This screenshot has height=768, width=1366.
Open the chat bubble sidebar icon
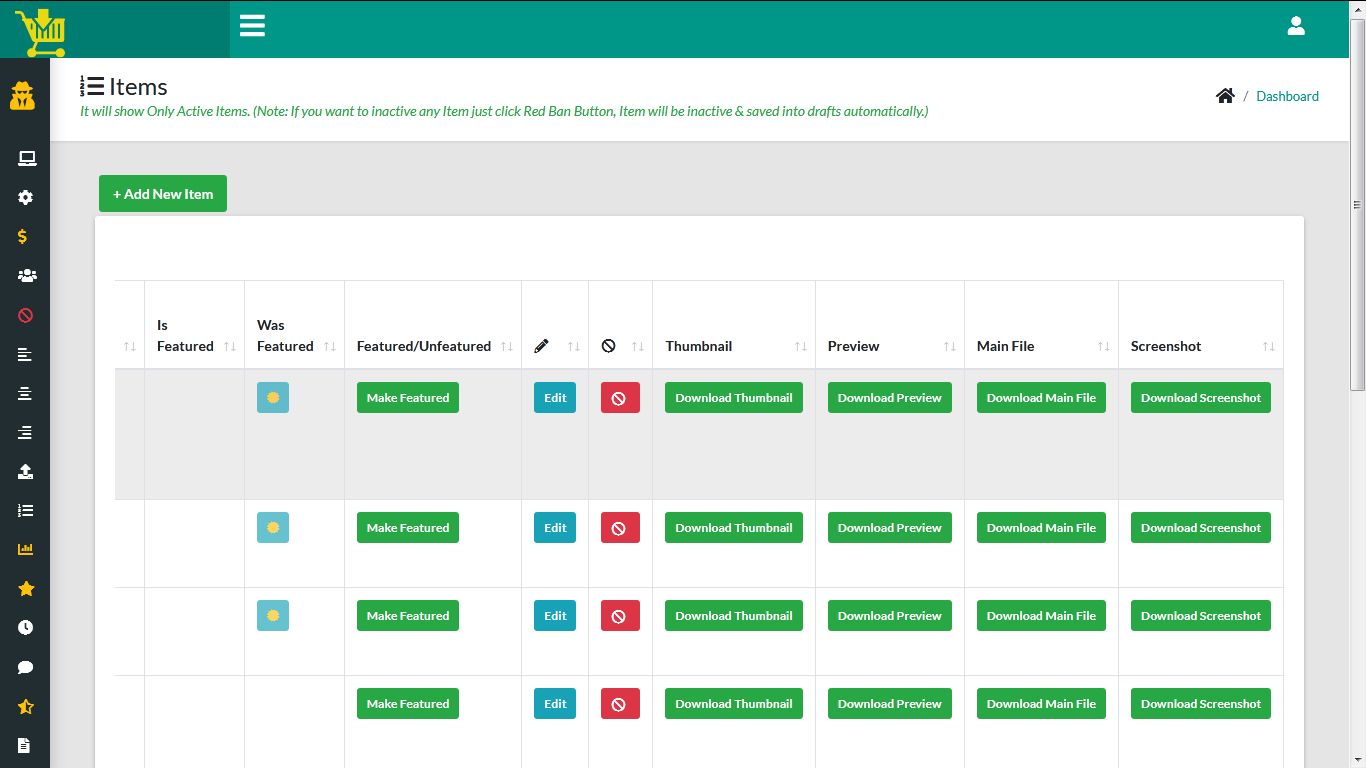26,667
